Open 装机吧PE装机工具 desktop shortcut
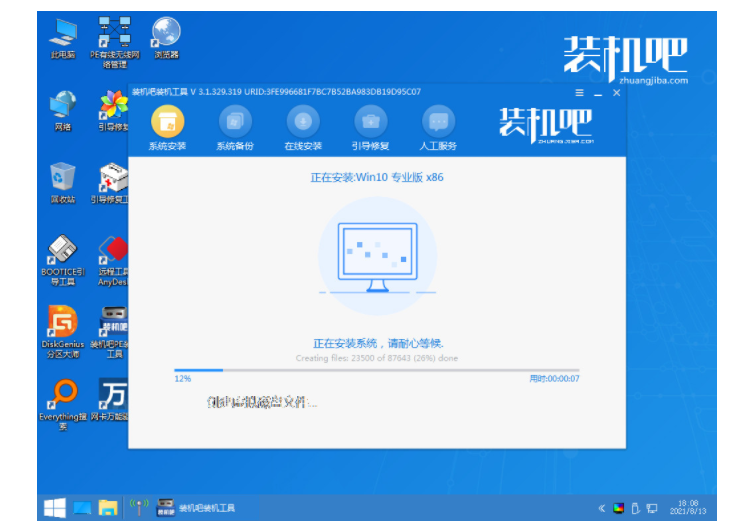 click(x=110, y=332)
